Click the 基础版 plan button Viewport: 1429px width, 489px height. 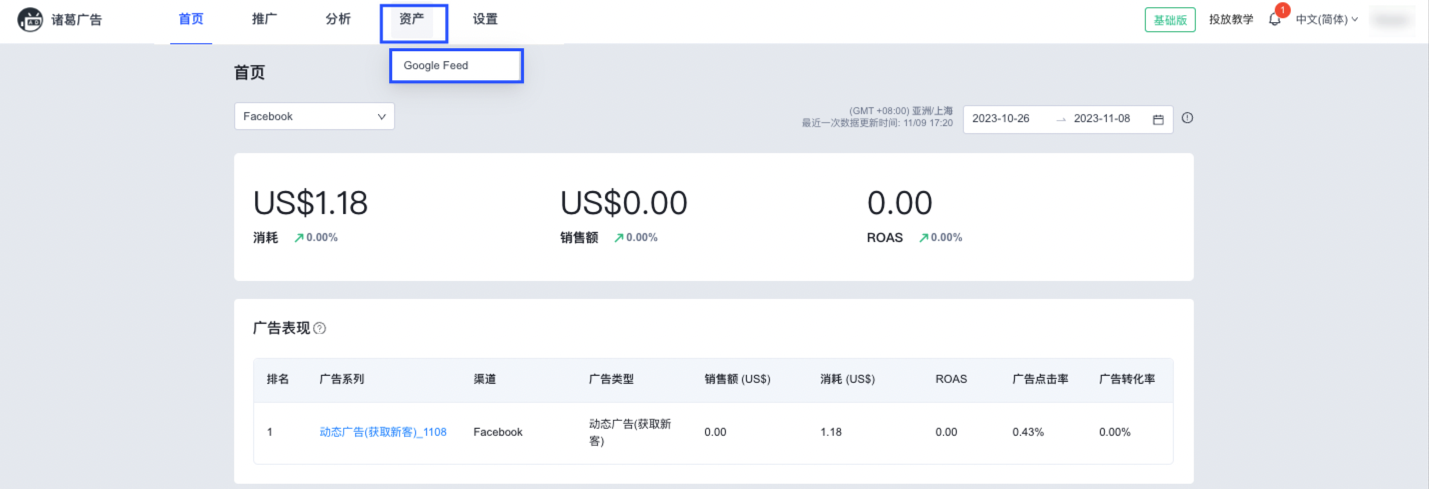pos(1170,20)
